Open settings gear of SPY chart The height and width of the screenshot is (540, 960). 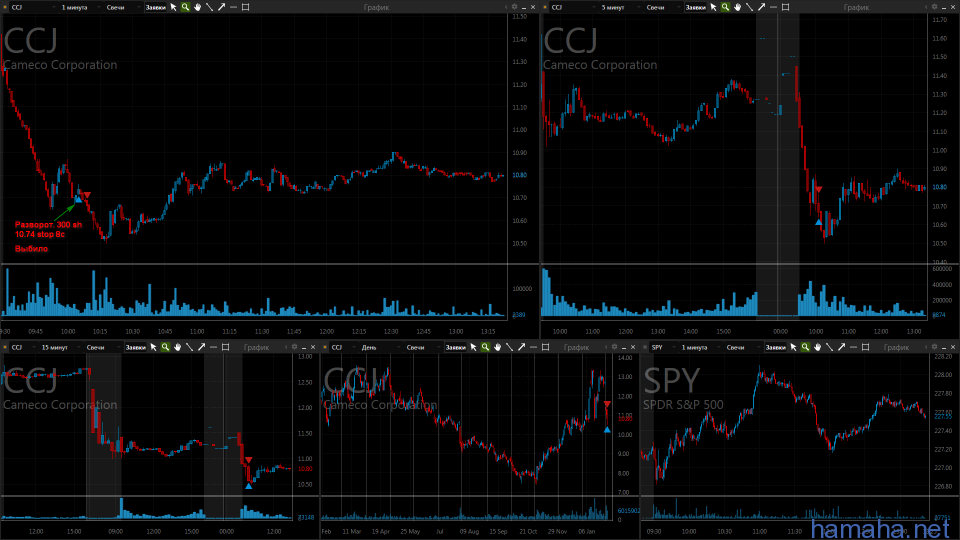[x=934, y=347]
